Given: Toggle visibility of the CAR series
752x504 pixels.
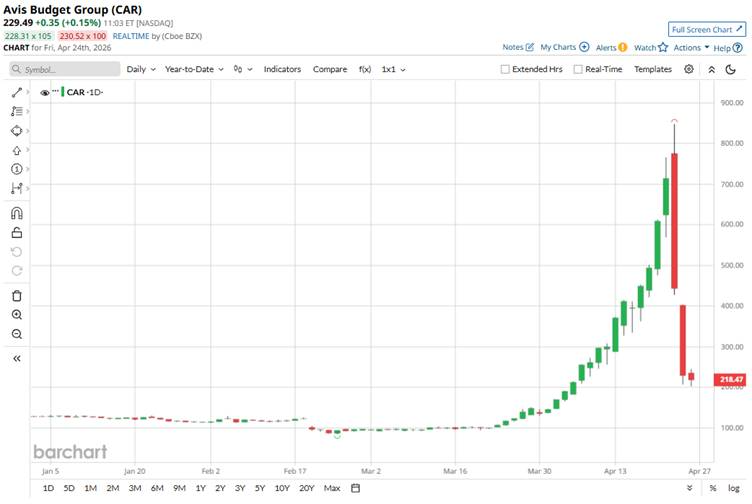Looking at the screenshot, I should 45,92.
